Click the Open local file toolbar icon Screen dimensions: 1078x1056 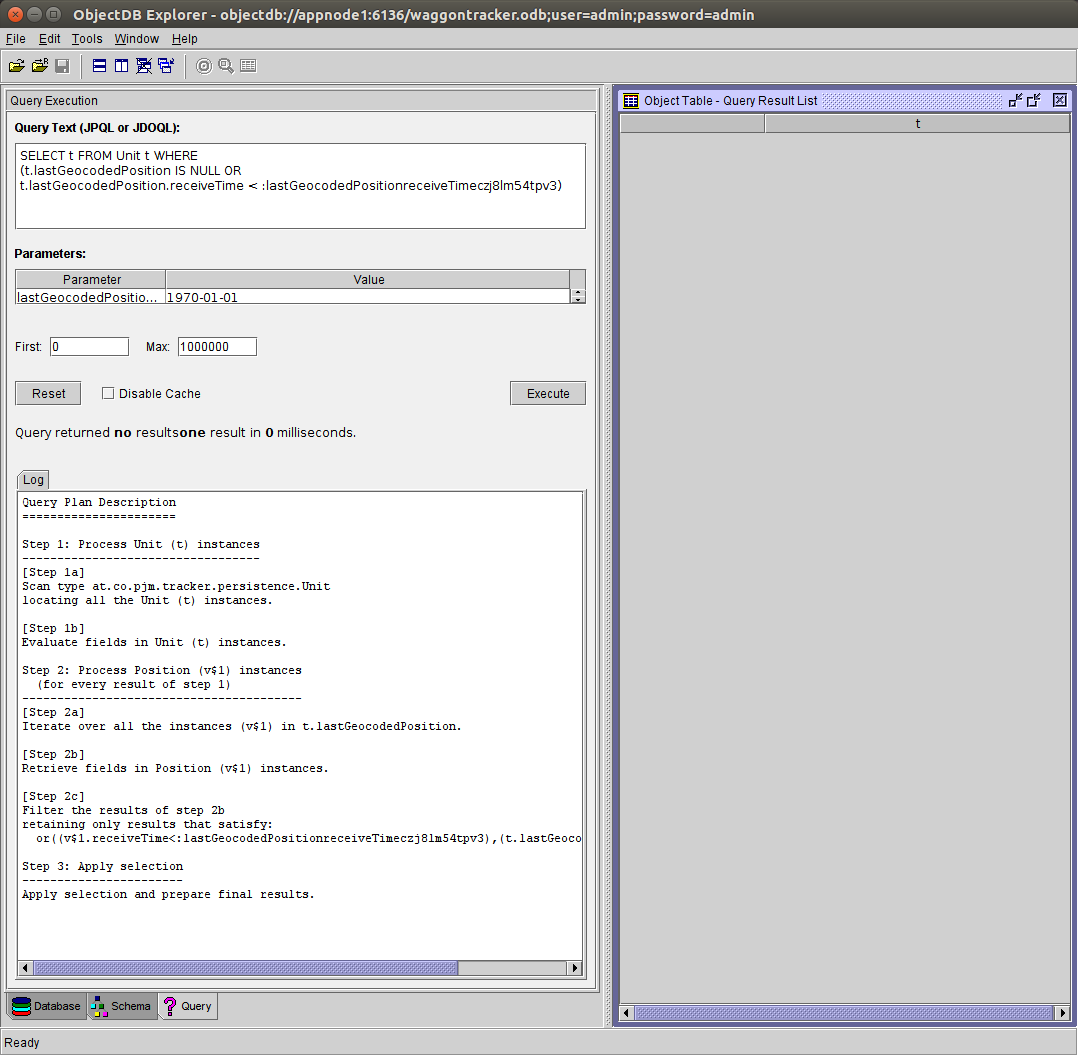tap(16, 66)
